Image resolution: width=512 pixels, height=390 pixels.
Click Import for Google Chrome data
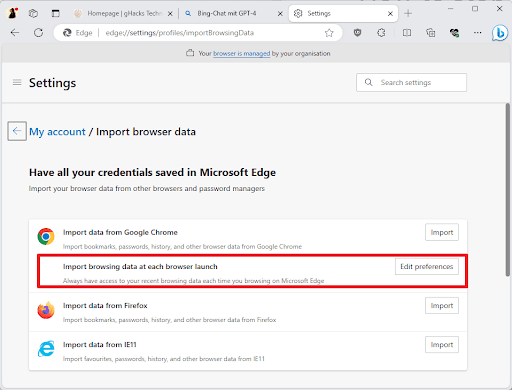pos(442,232)
